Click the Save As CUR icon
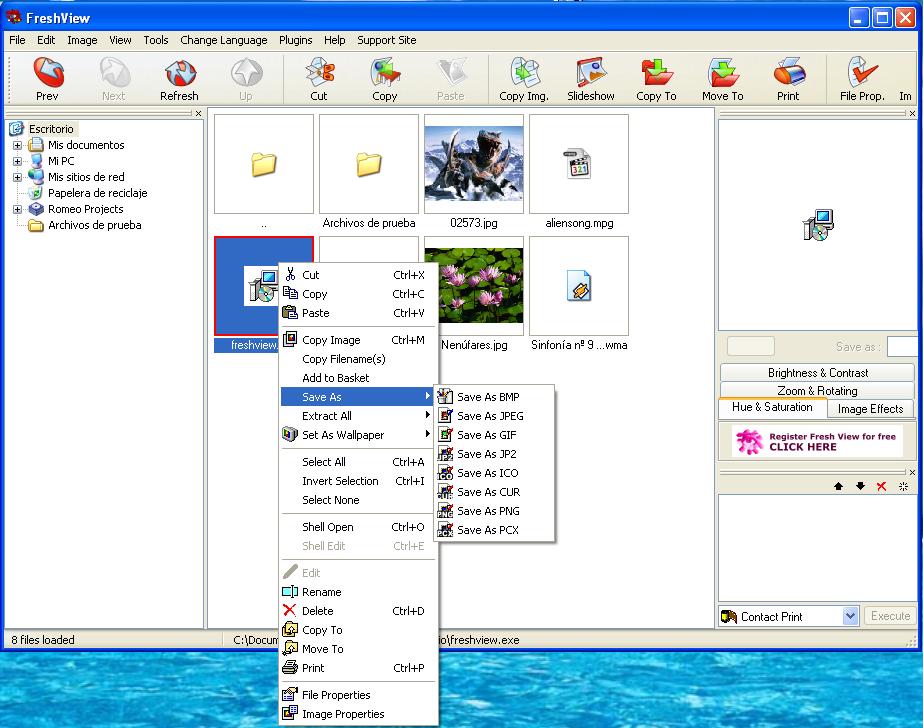The width and height of the screenshot is (923, 728). click(x=445, y=492)
